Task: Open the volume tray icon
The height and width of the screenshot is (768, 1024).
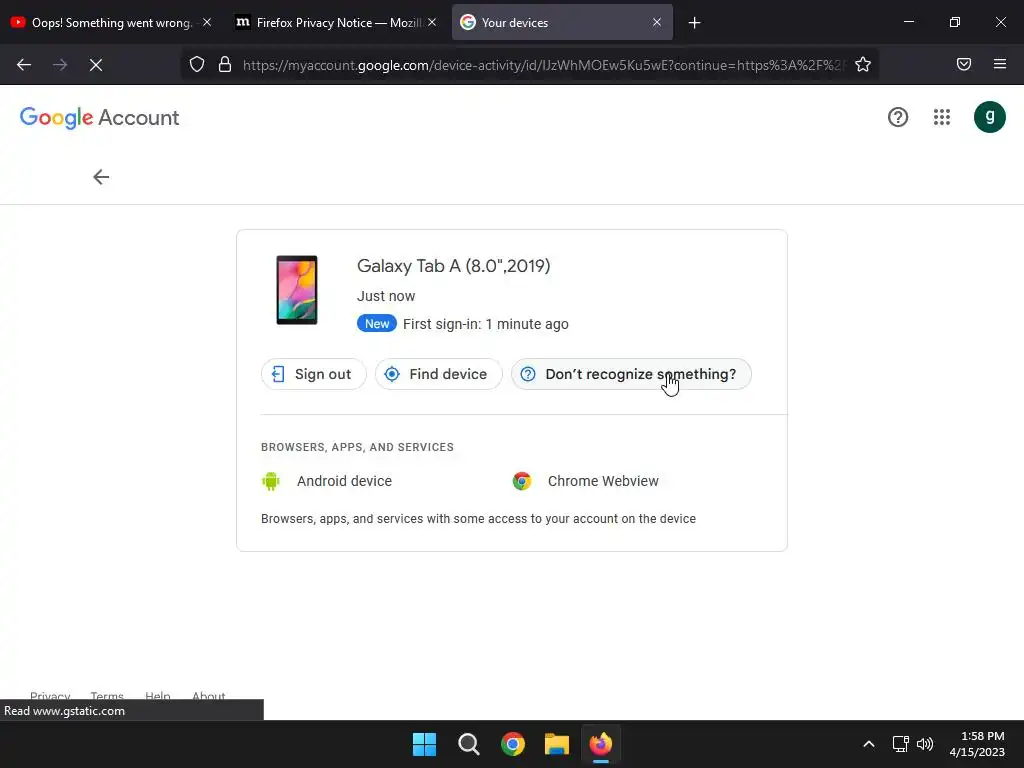Action: tap(925, 744)
